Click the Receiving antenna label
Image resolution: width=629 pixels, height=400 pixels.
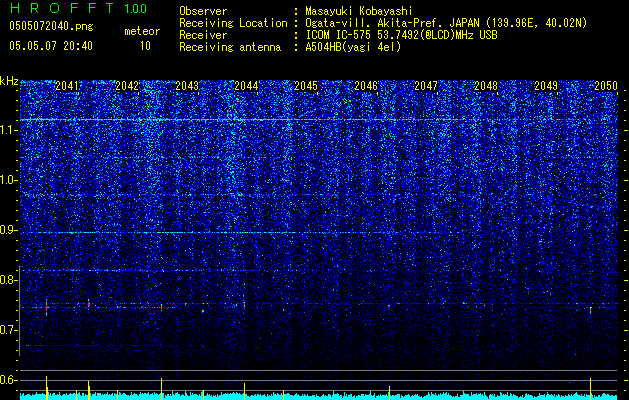230,47
